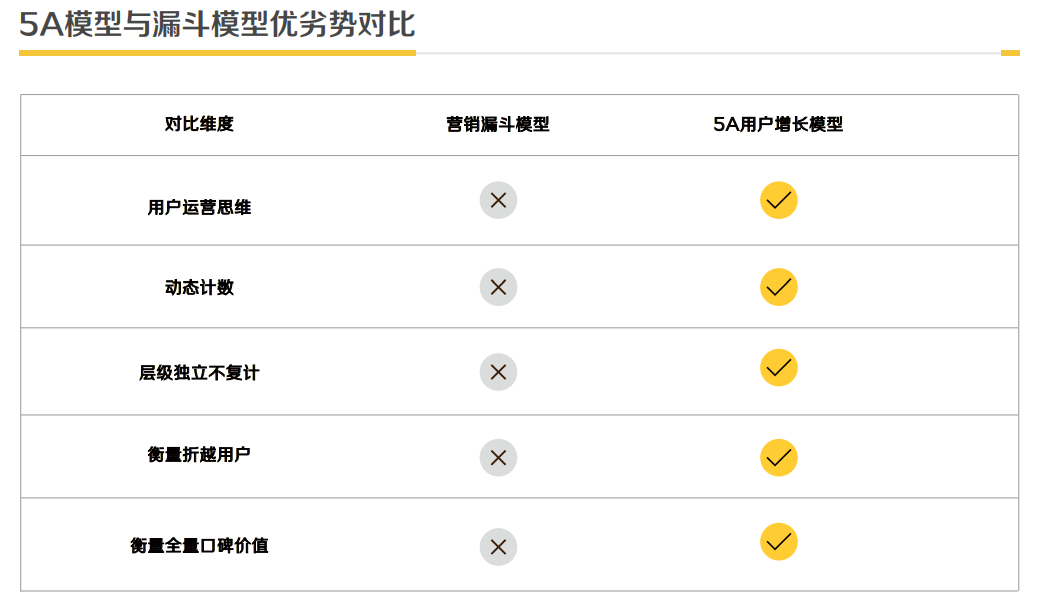Viewport: 1037px width, 605px height.
Task: Click the 层级独立不复计 row label
Action: tap(199, 373)
